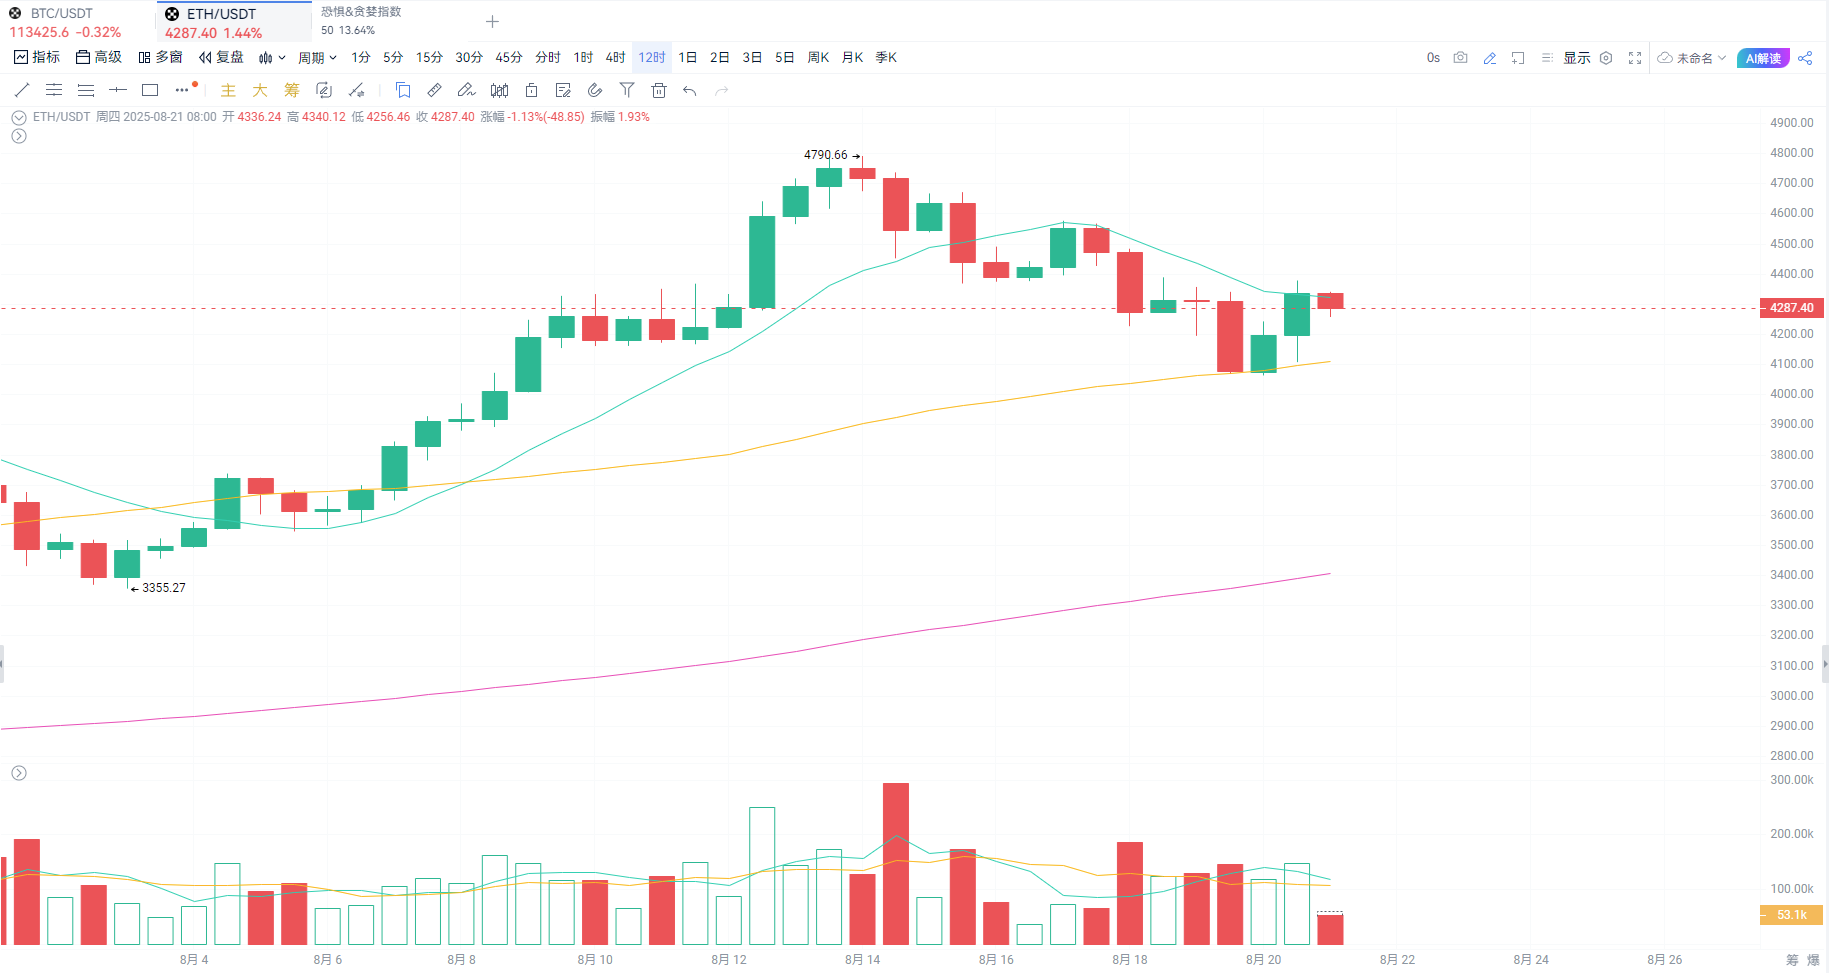
Task: Expand the volume indicator panel arrow
Action: tap(18, 773)
